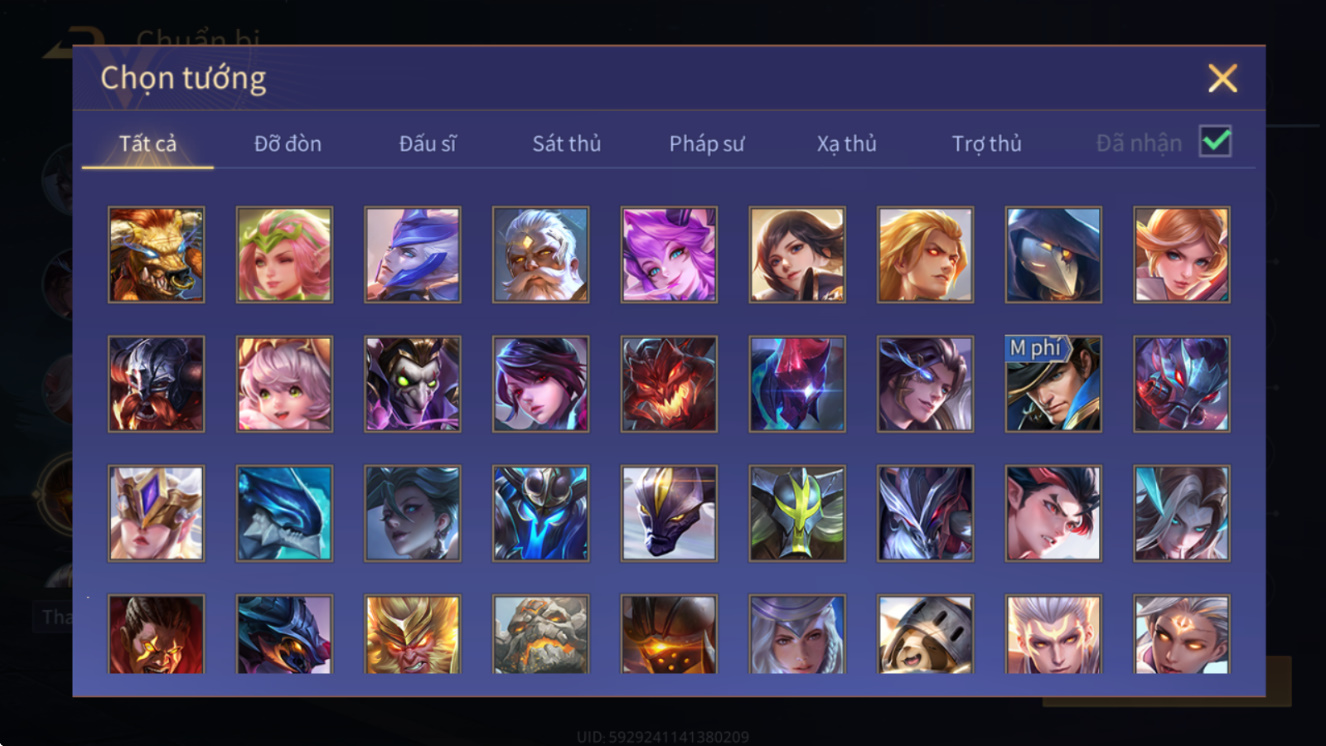Pick the red demon face hero

(x=669, y=384)
